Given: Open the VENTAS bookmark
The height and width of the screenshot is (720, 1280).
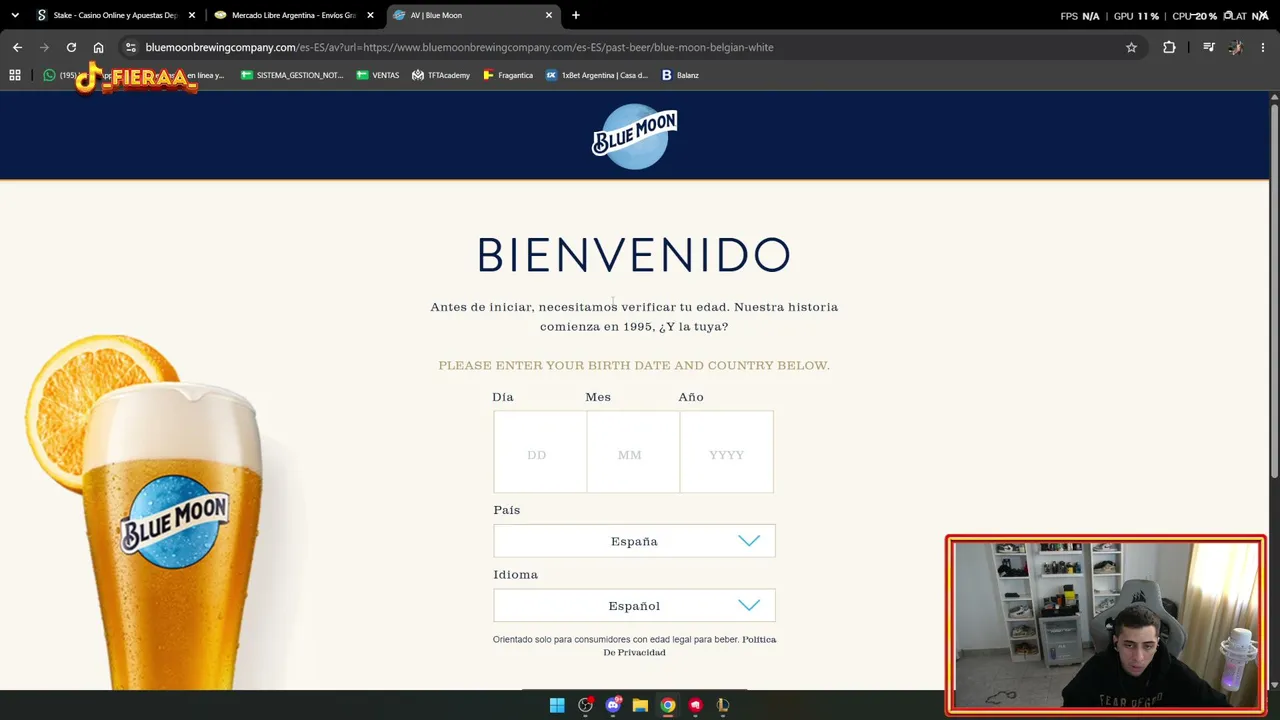Looking at the screenshot, I should [378, 75].
